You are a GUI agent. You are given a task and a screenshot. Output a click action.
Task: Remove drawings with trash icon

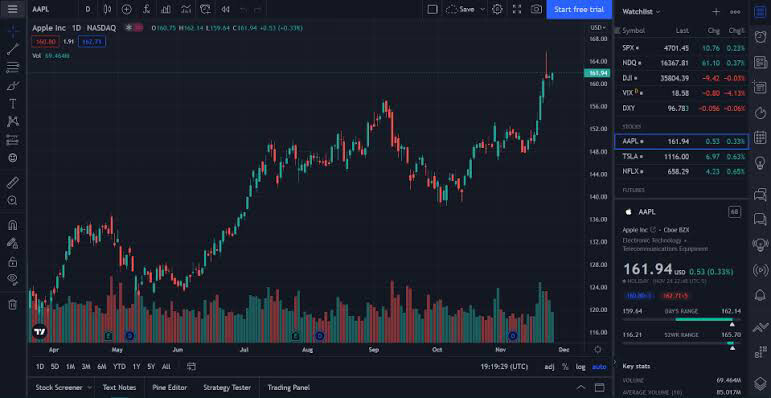point(13,305)
